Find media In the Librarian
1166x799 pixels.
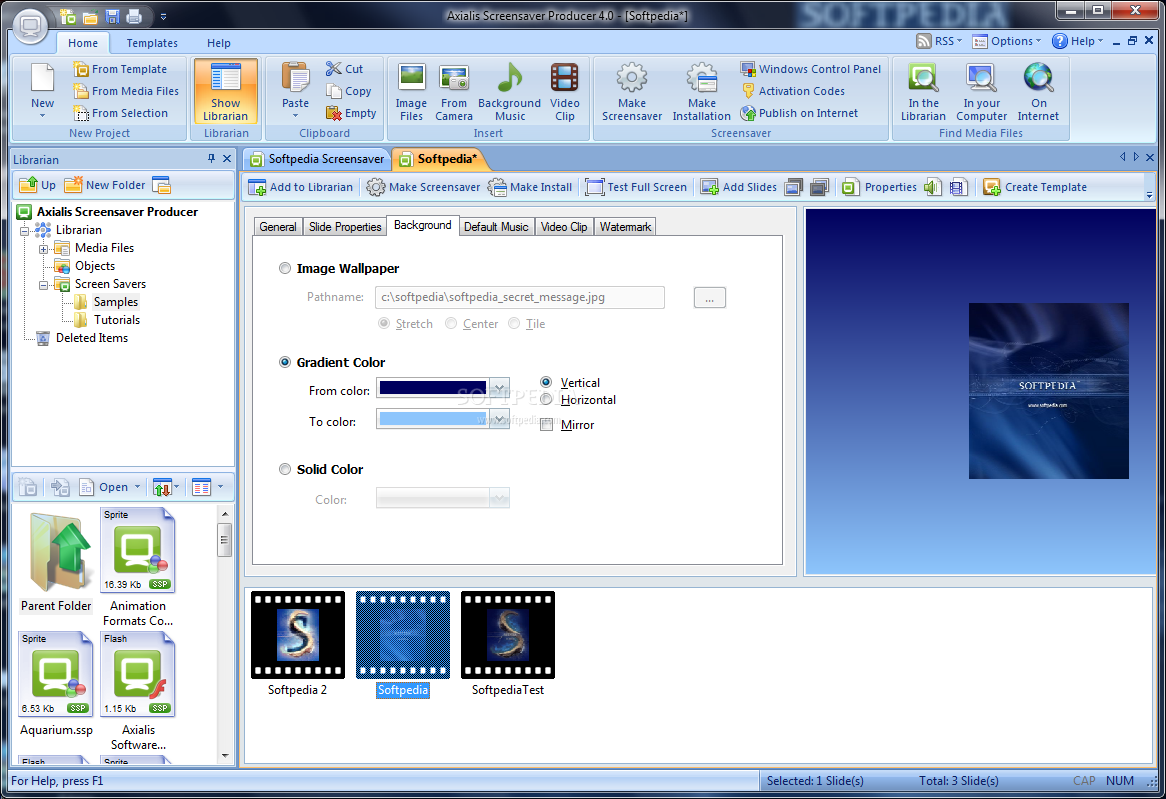pos(923,92)
